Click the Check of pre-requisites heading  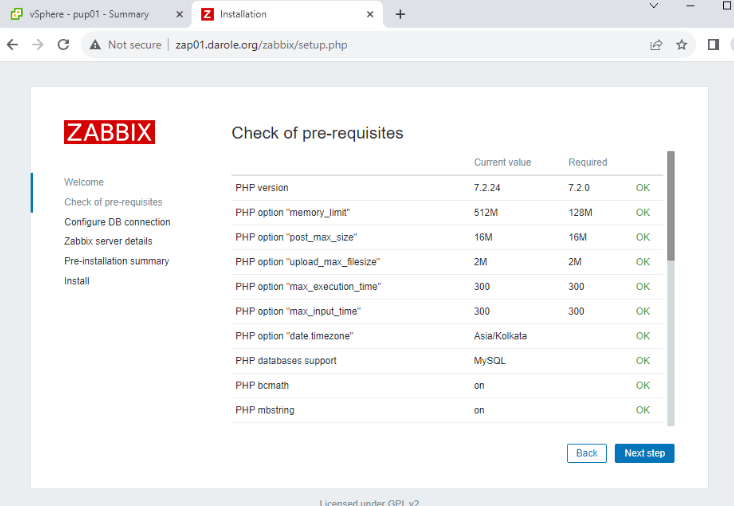(x=317, y=133)
